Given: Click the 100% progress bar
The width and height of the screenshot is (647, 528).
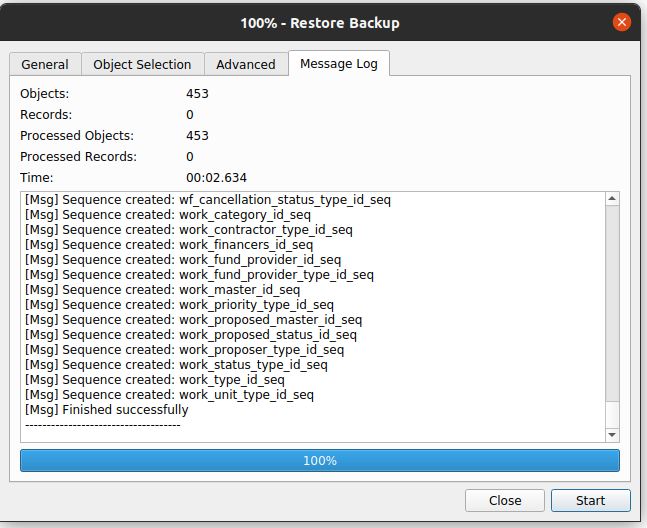Looking at the screenshot, I should point(320,460).
